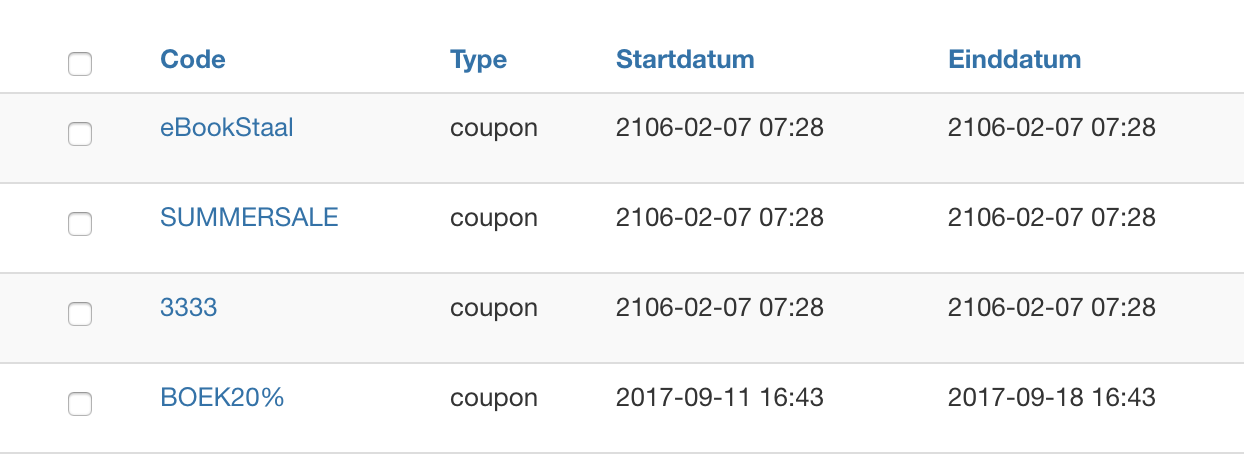This screenshot has width=1244, height=458.
Task: Click the coupon type in the eBookStaal row
Action: (494, 128)
